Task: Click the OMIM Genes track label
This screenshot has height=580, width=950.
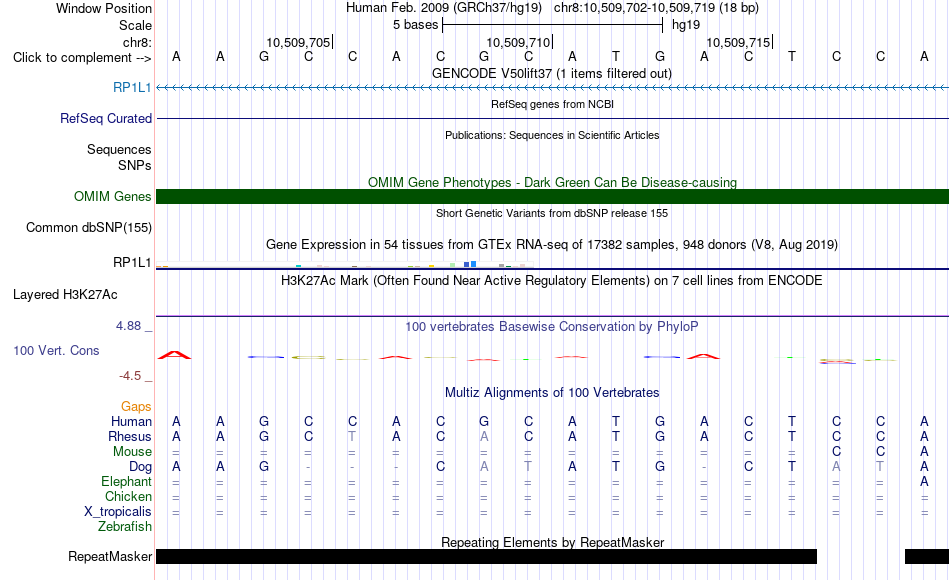Action: coord(113,196)
